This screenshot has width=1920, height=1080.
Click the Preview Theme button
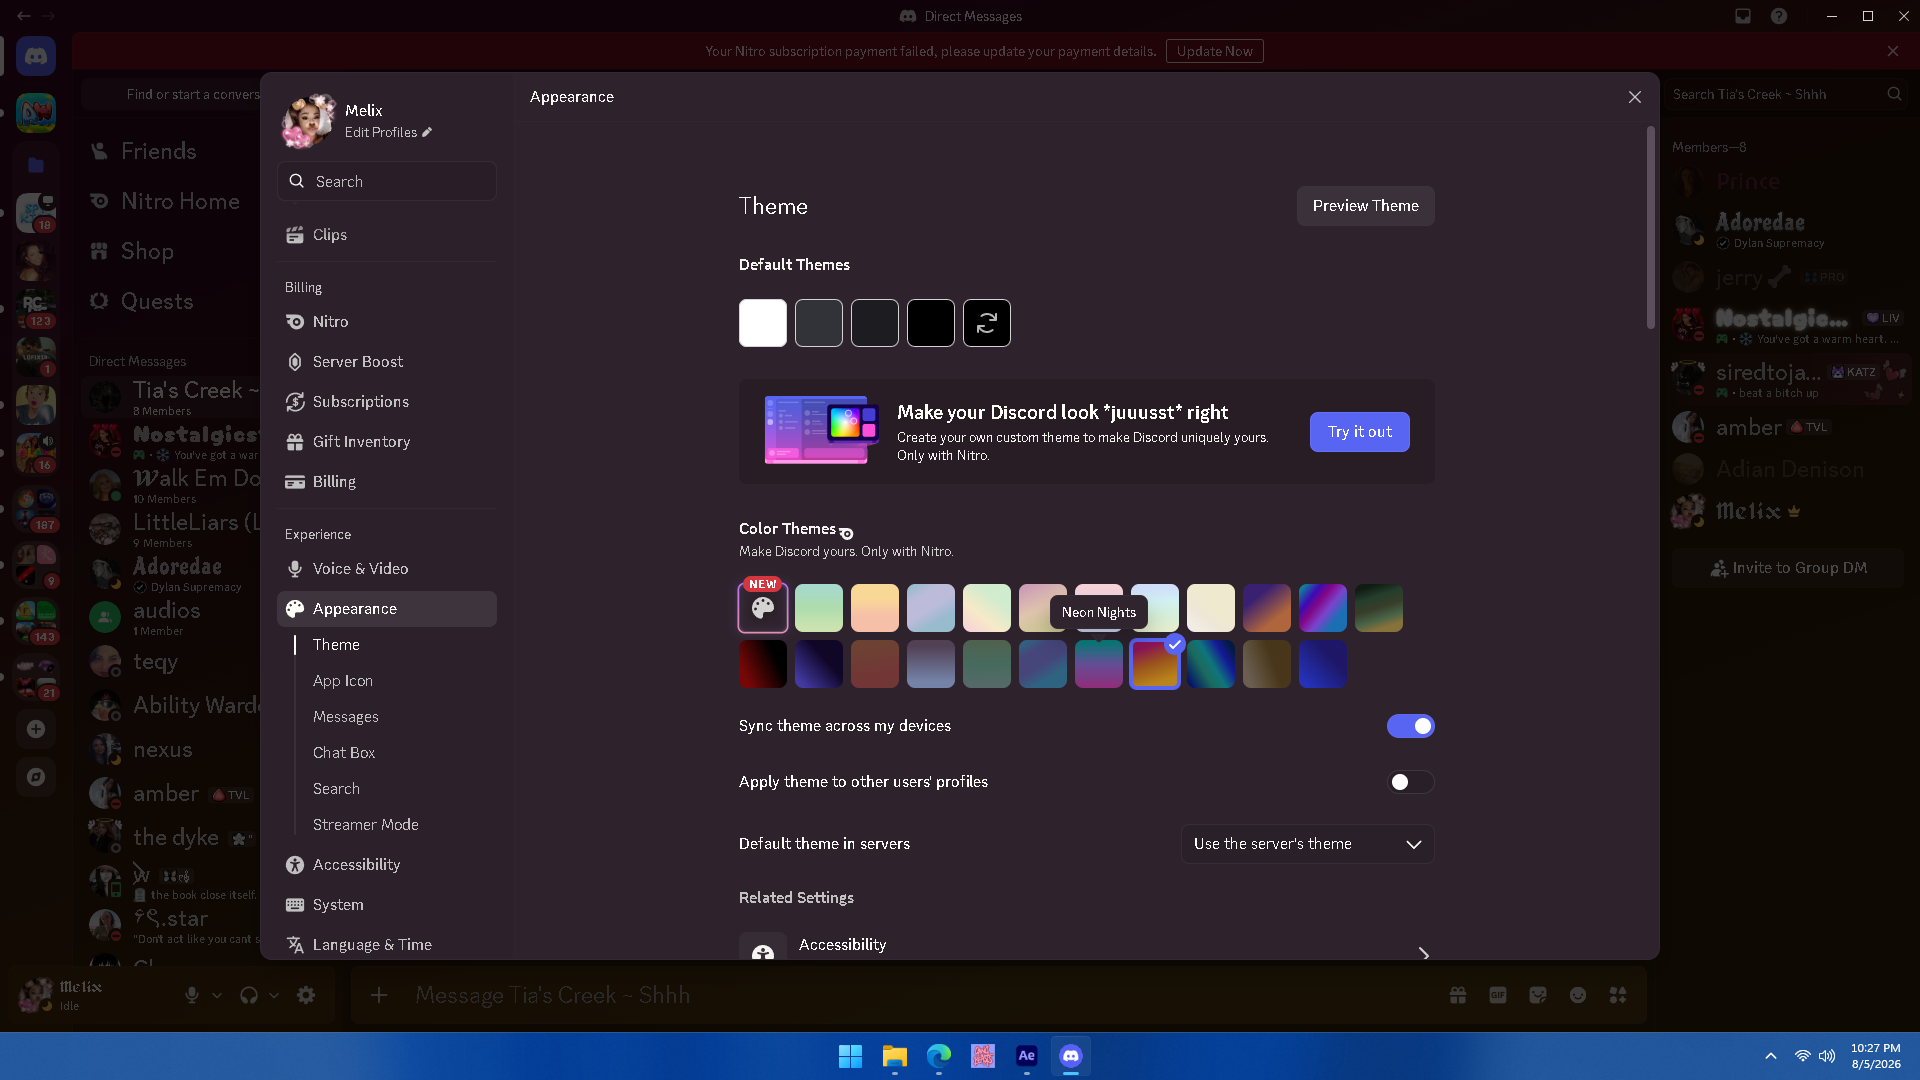coord(1366,206)
